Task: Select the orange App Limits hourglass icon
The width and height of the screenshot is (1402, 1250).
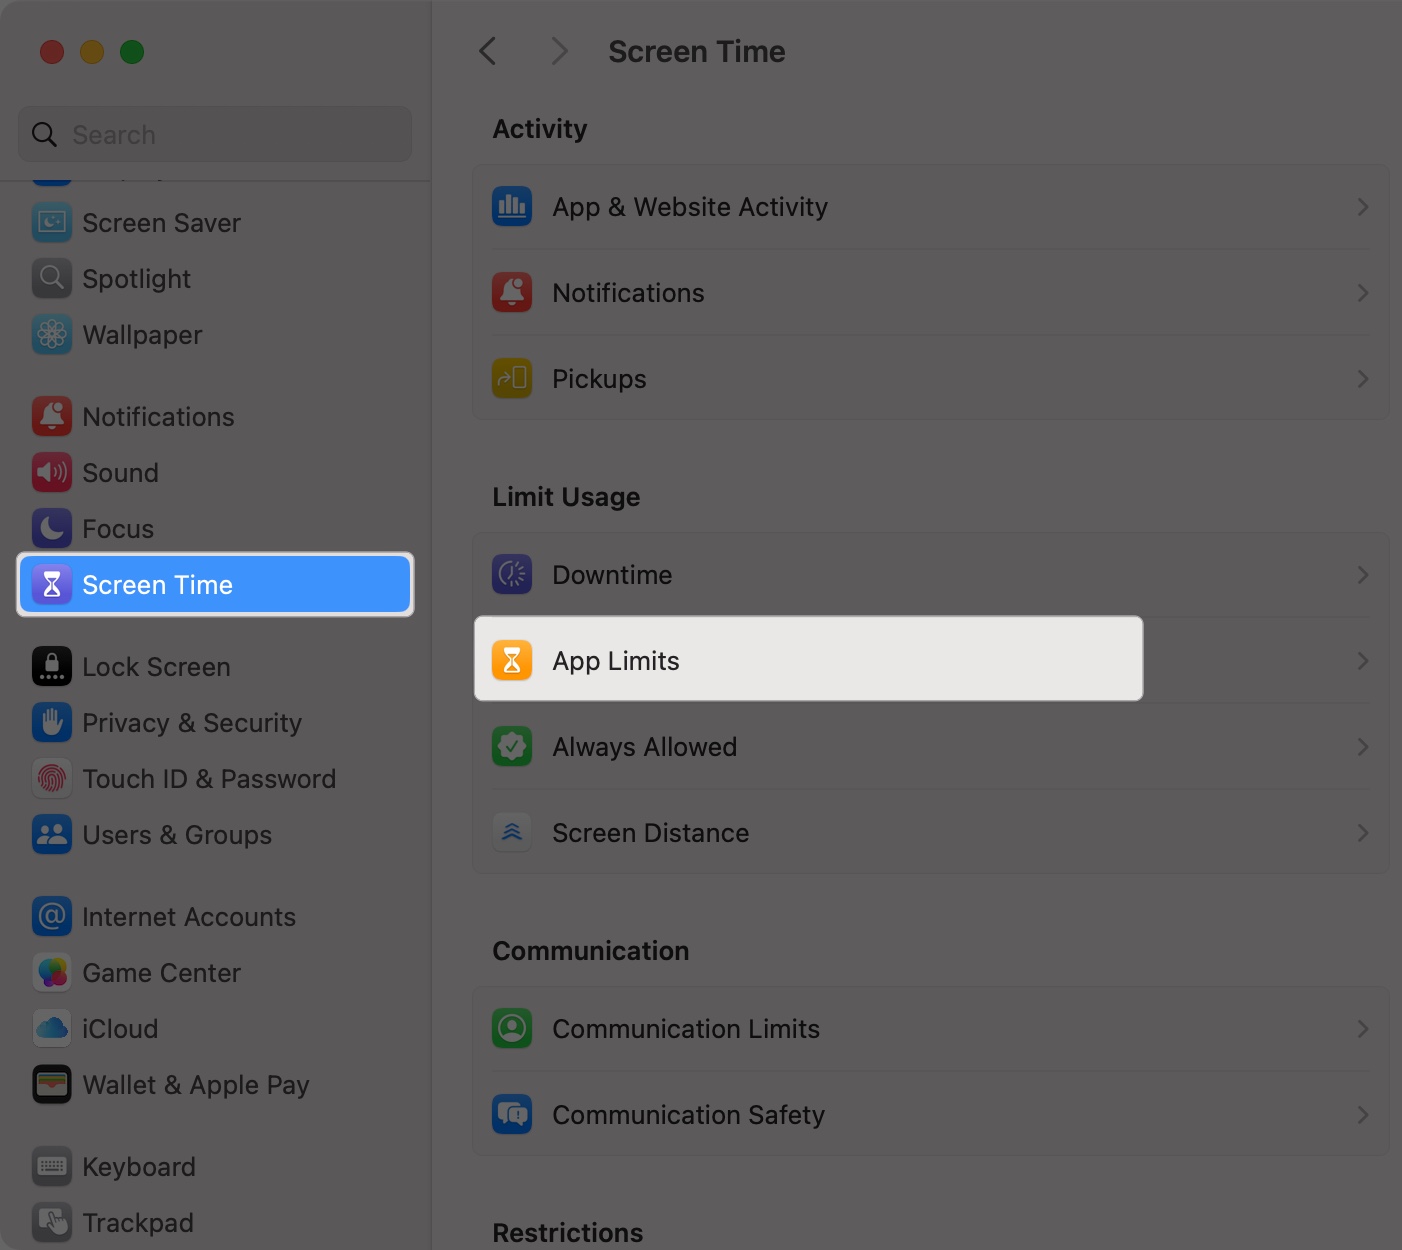Action: pyautogui.click(x=512, y=660)
